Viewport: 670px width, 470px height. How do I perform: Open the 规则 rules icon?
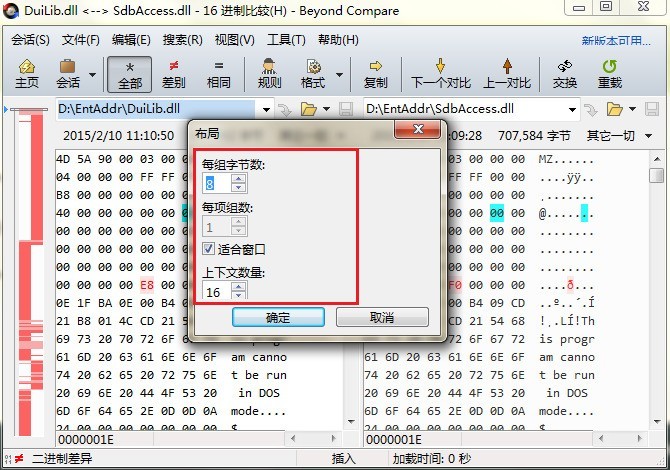click(x=269, y=74)
